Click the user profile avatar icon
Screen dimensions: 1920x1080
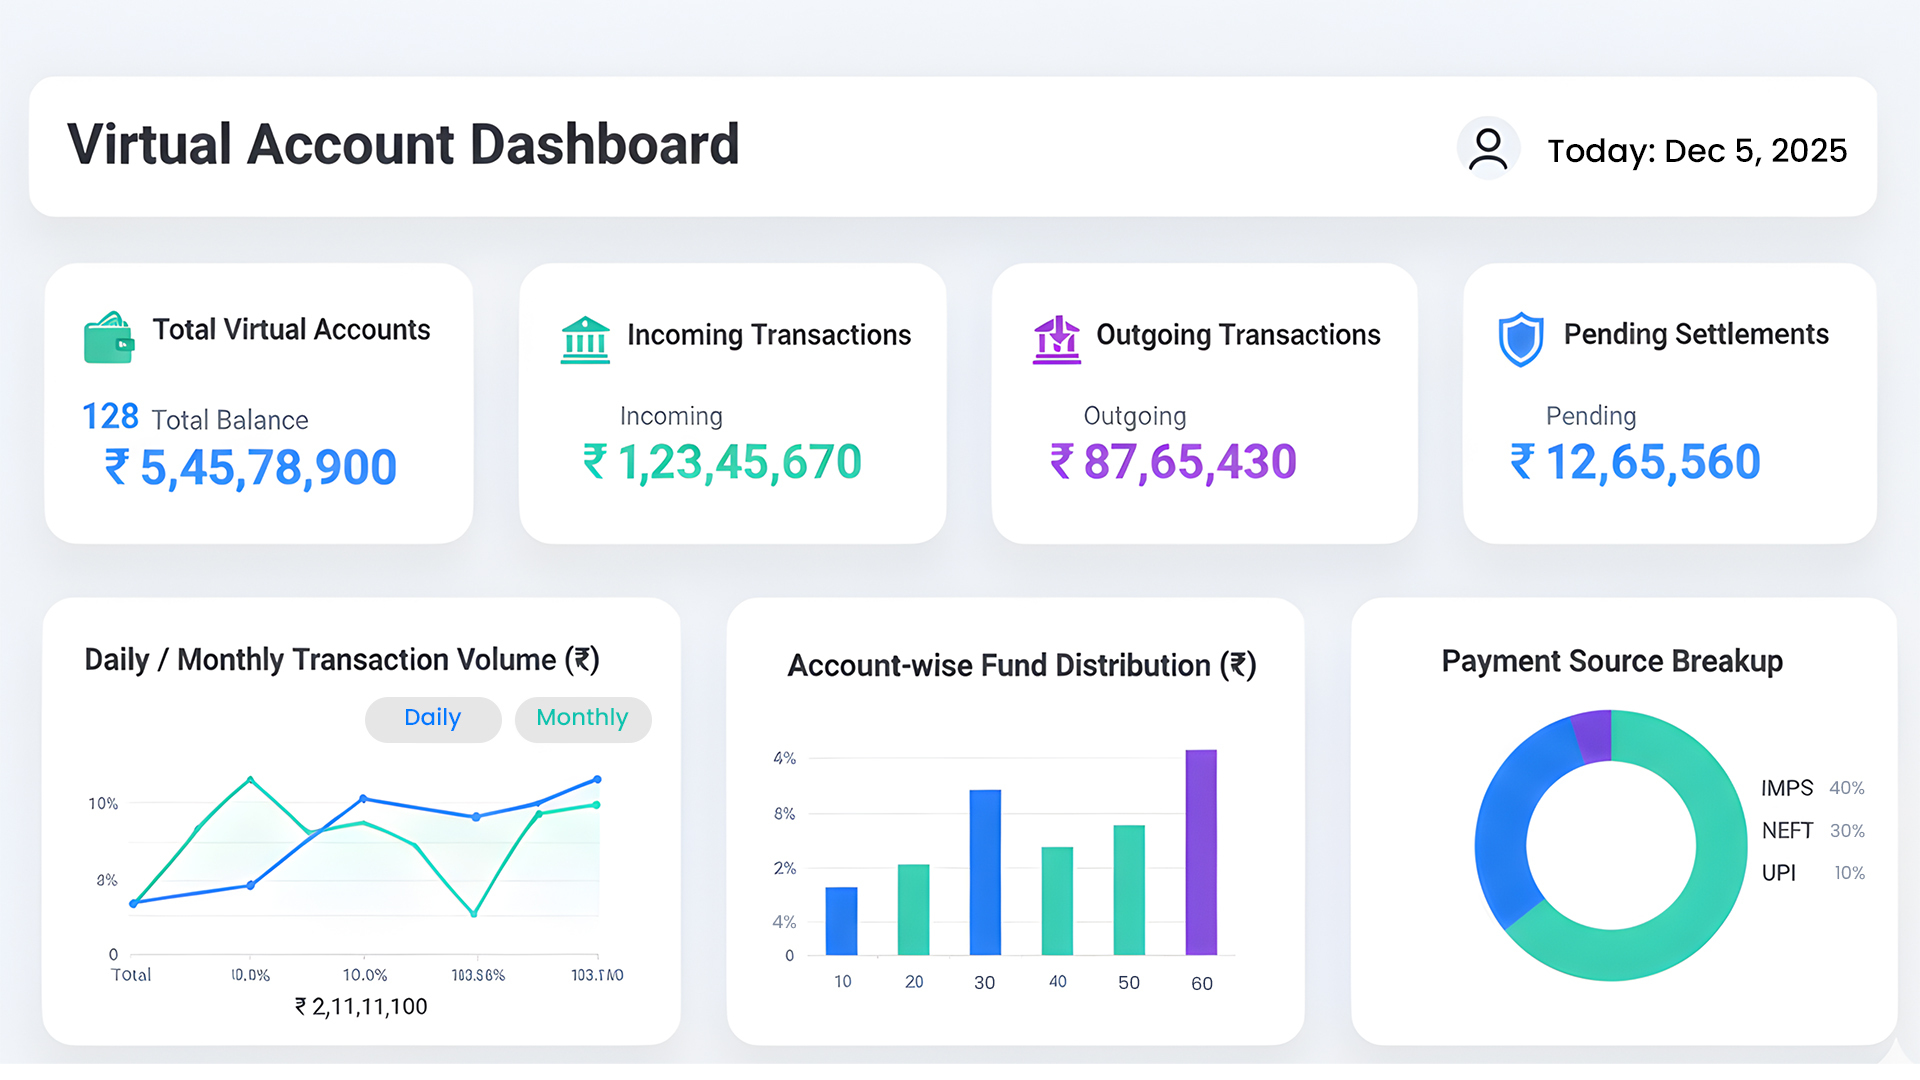pyautogui.click(x=1488, y=149)
